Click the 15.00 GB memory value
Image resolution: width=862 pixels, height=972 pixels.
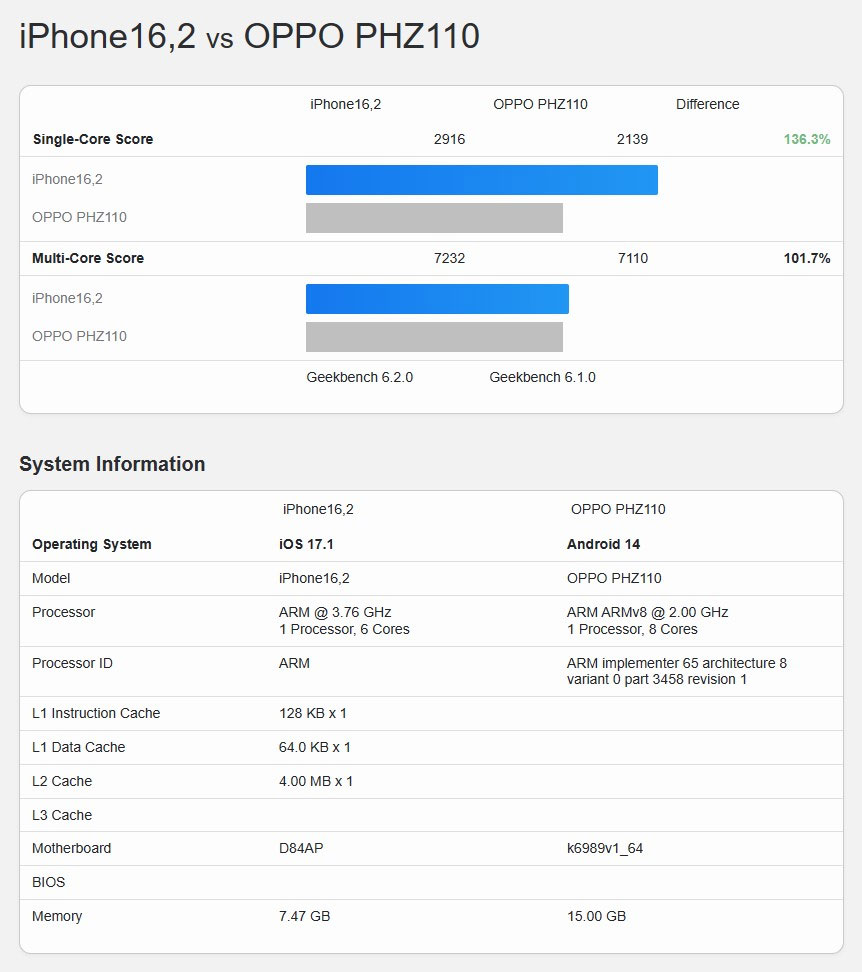click(596, 916)
